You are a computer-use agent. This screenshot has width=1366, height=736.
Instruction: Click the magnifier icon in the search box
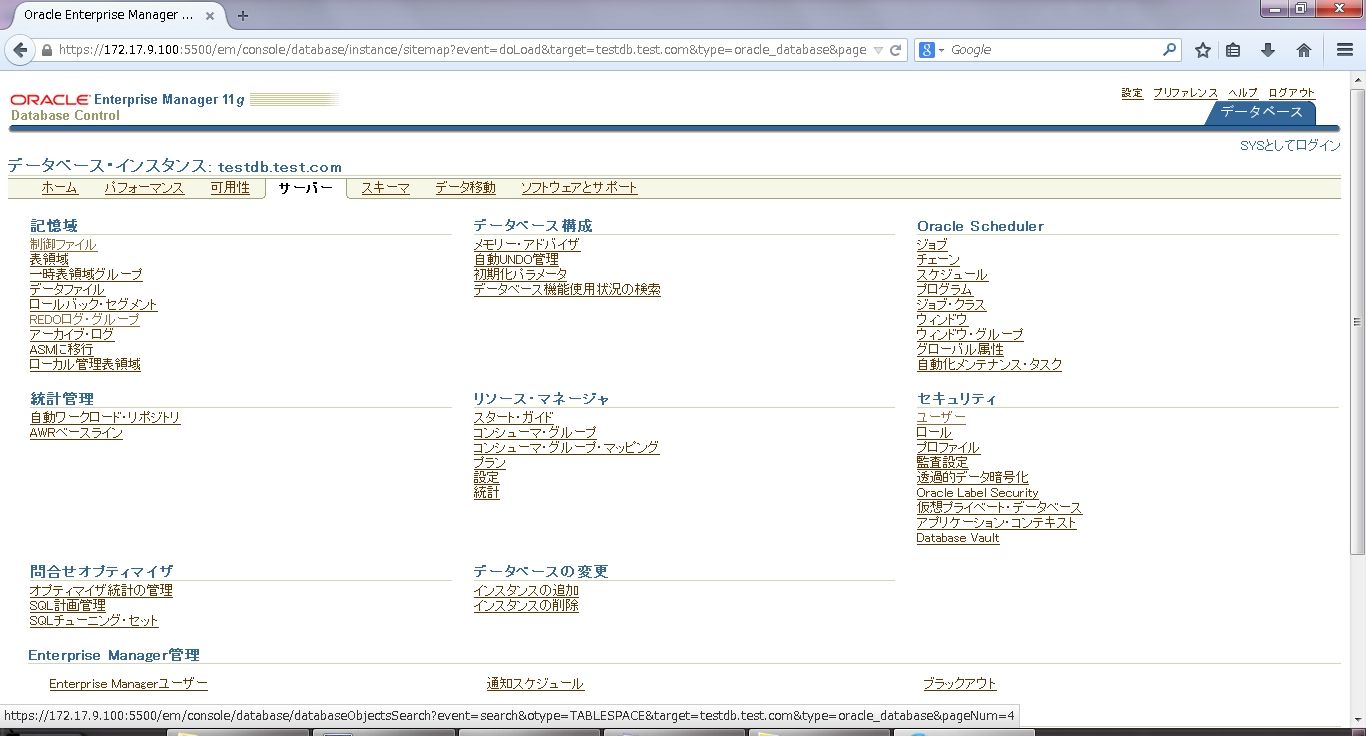[1169, 50]
